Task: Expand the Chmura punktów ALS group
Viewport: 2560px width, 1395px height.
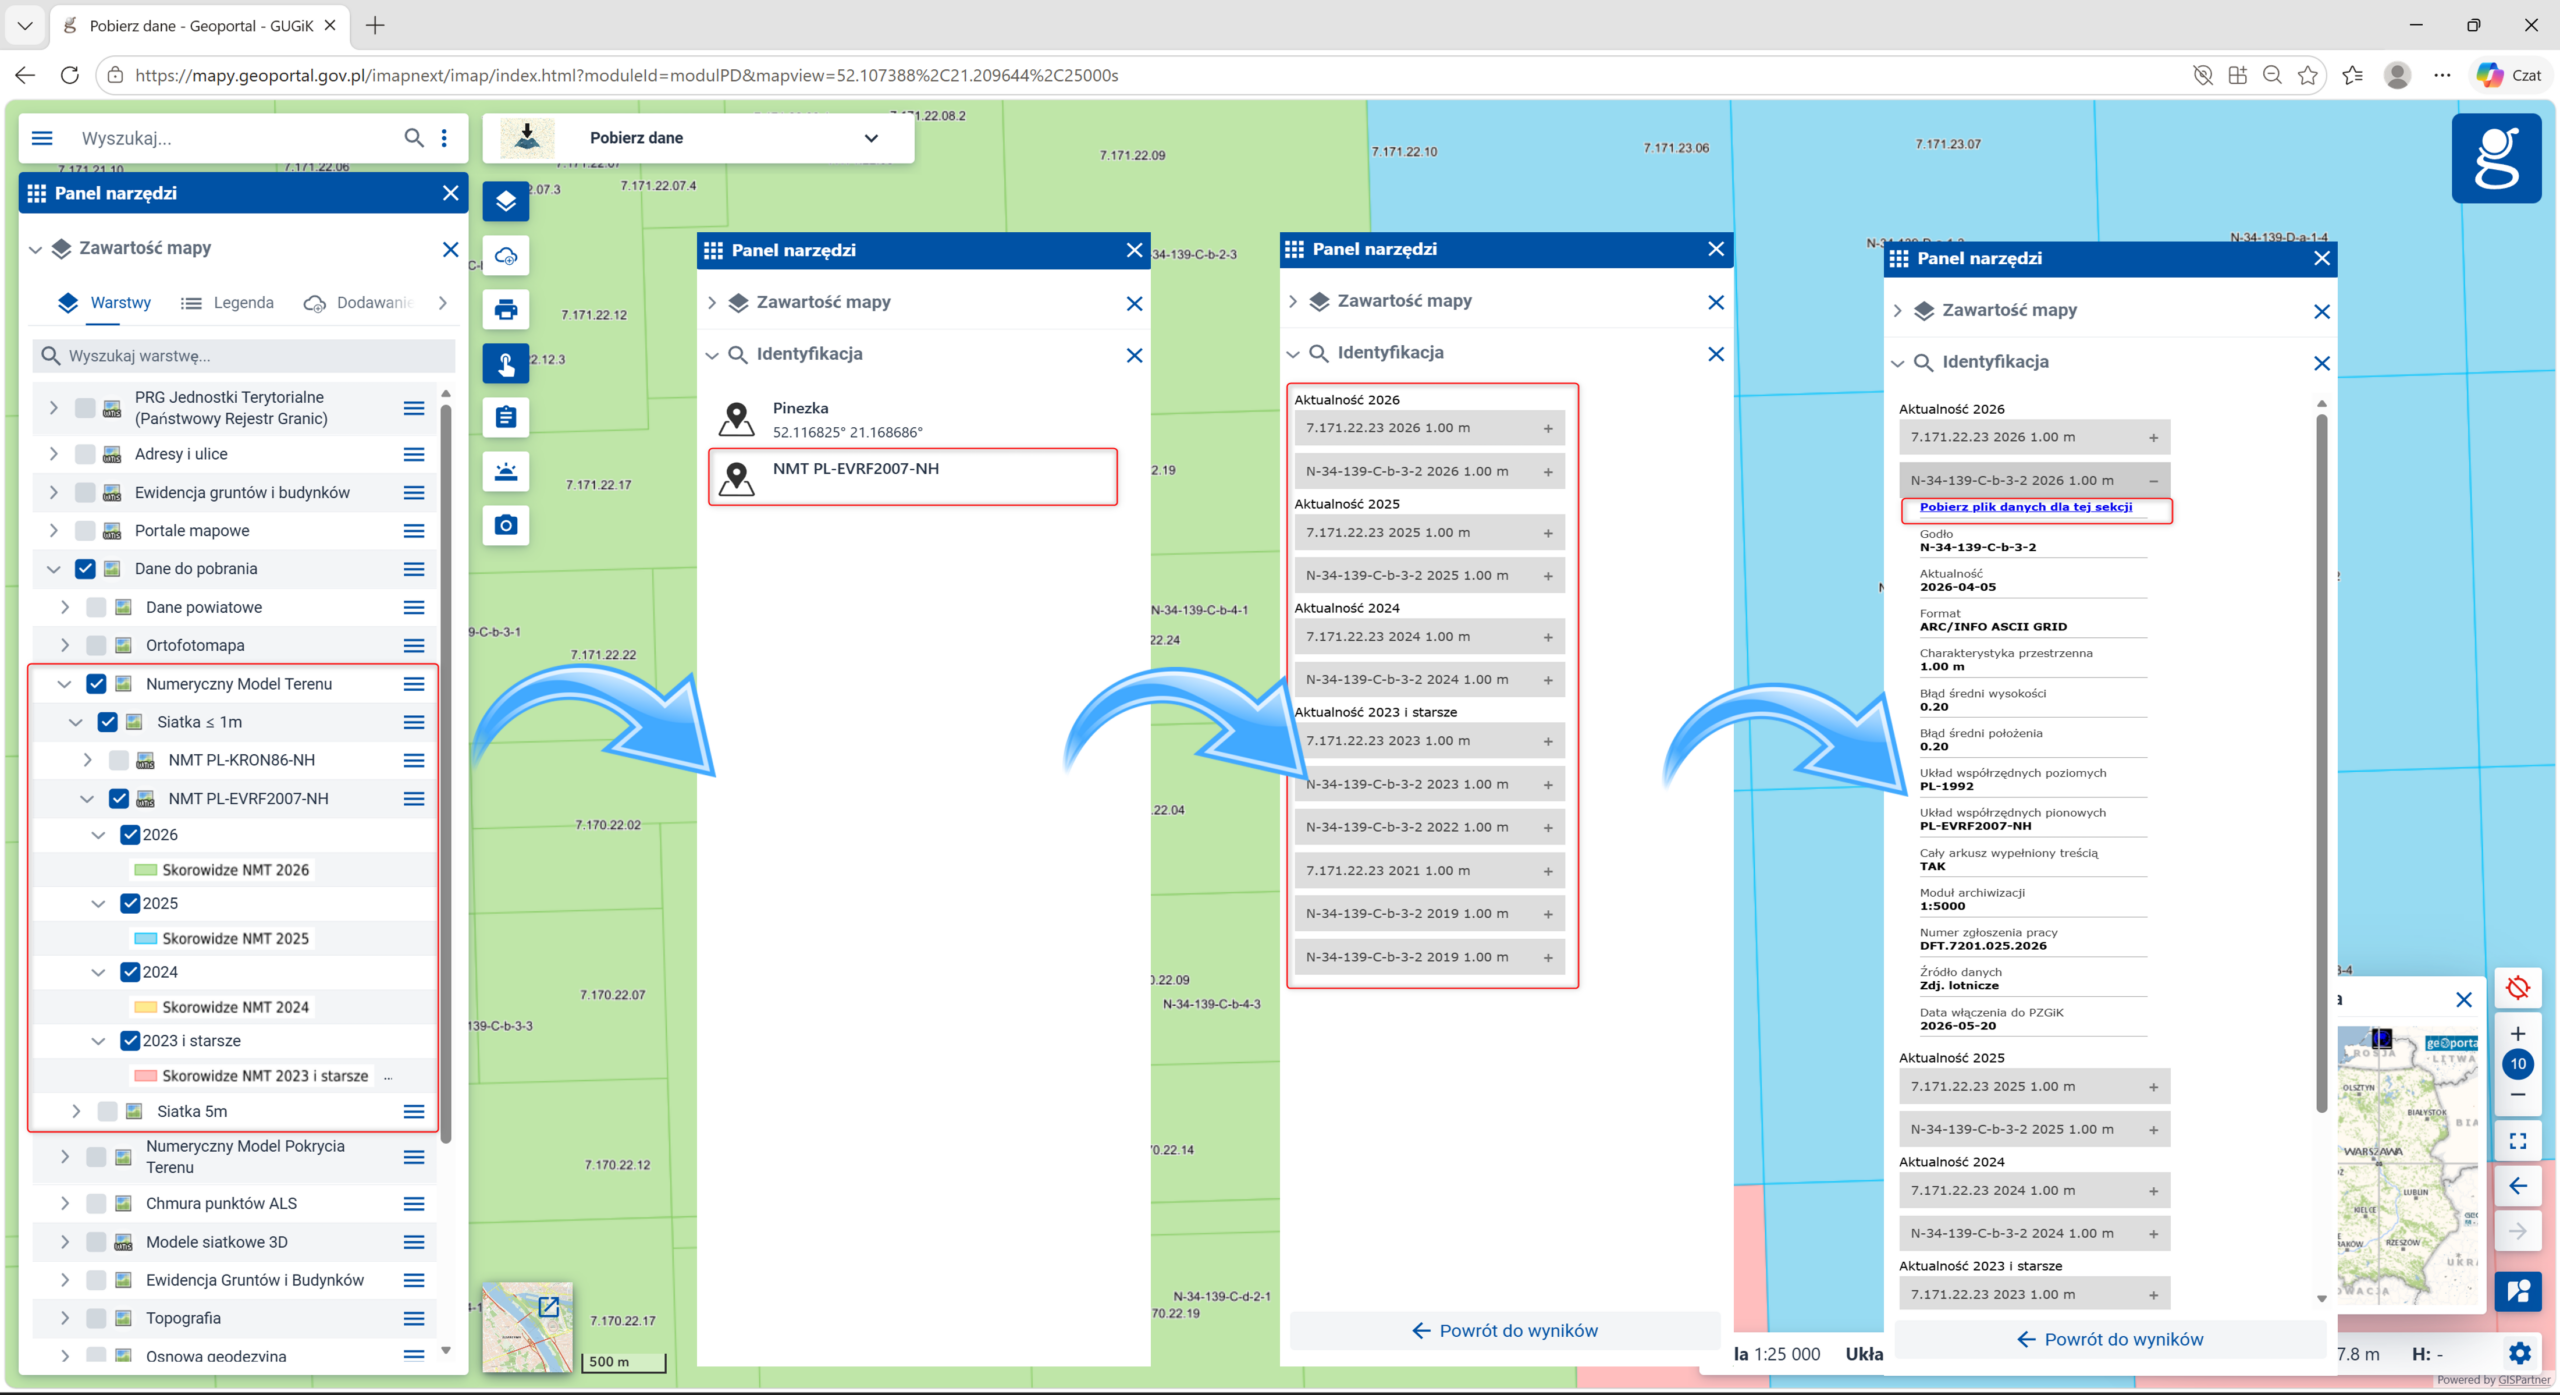Action: (x=65, y=1203)
